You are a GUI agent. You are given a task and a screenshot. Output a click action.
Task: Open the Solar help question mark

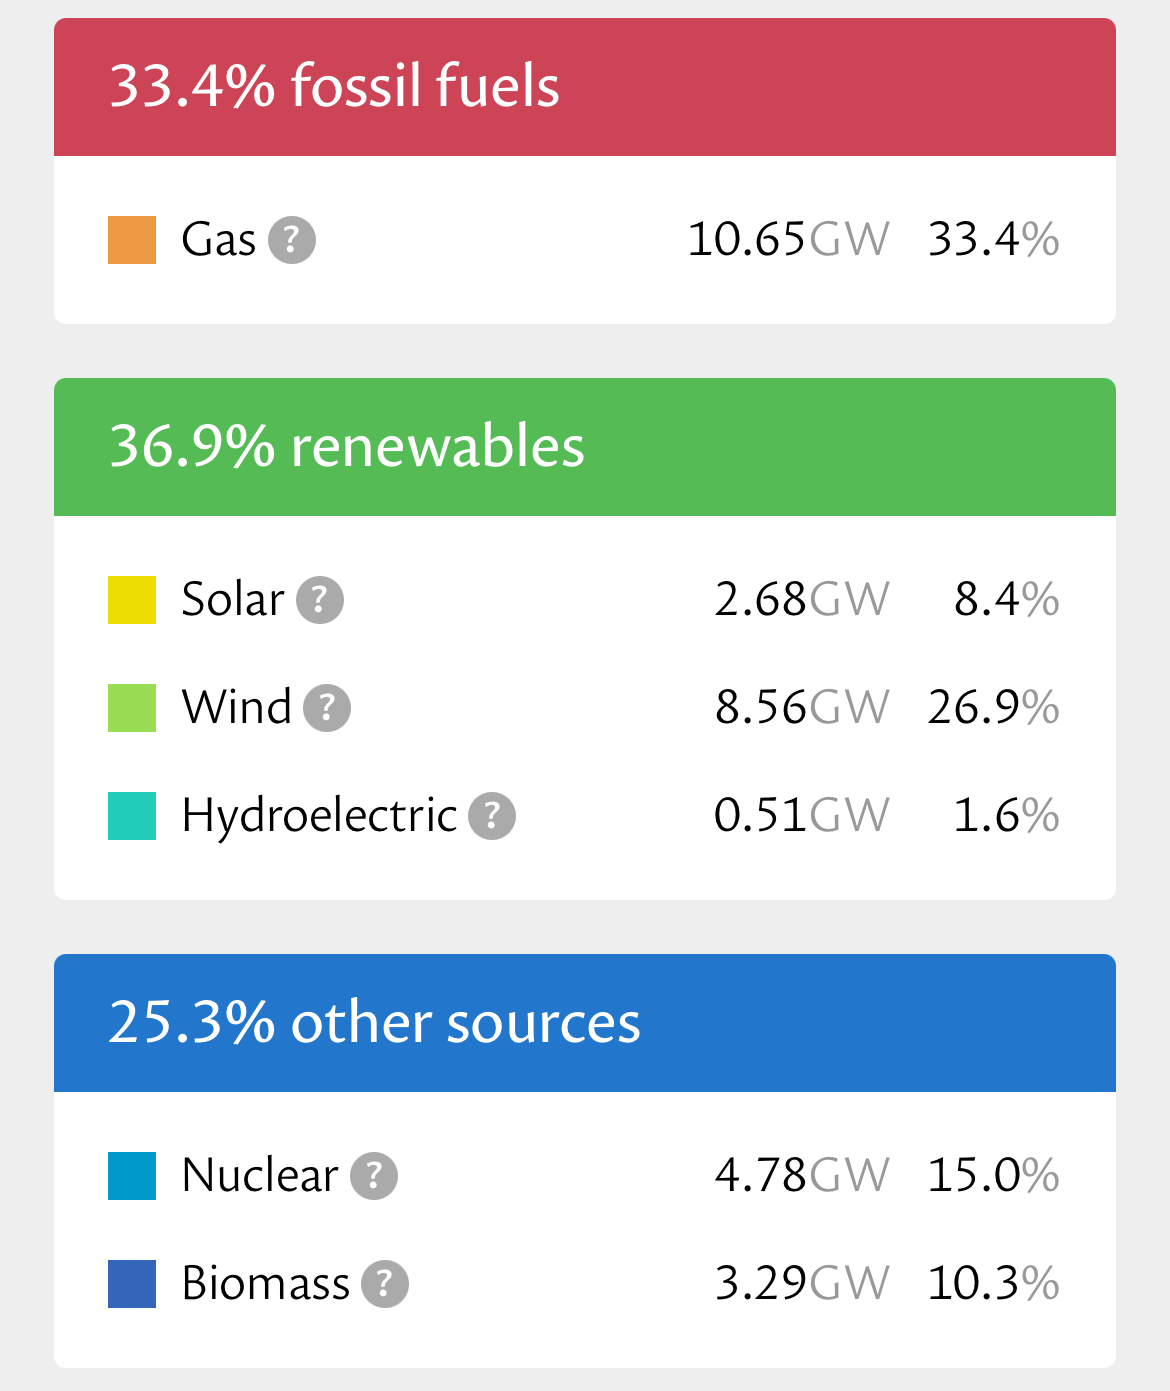pyautogui.click(x=320, y=600)
